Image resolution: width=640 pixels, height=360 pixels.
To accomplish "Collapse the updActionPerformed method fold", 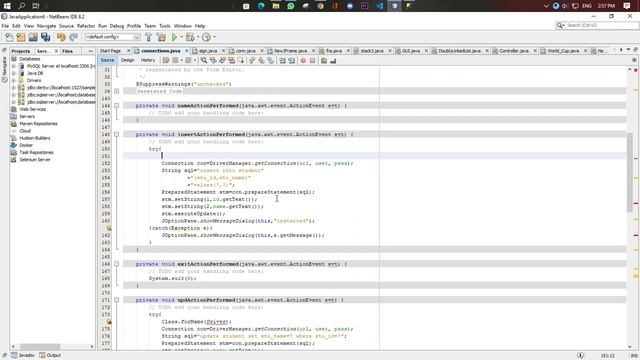I will pyautogui.click(x=116, y=300).
